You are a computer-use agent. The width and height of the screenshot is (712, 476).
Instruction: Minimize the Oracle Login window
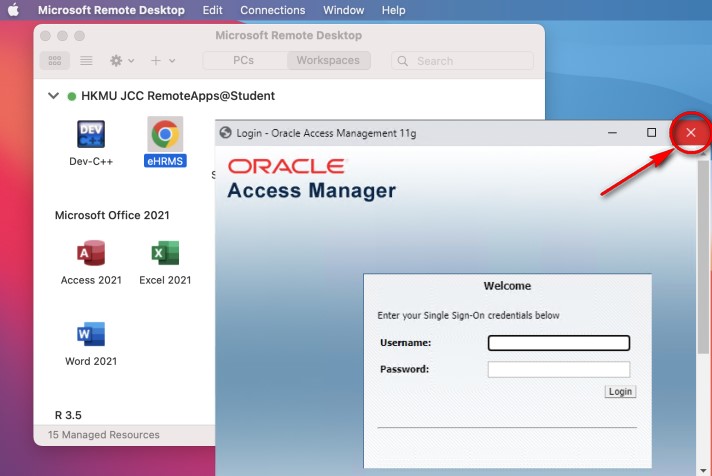(x=612, y=133)
